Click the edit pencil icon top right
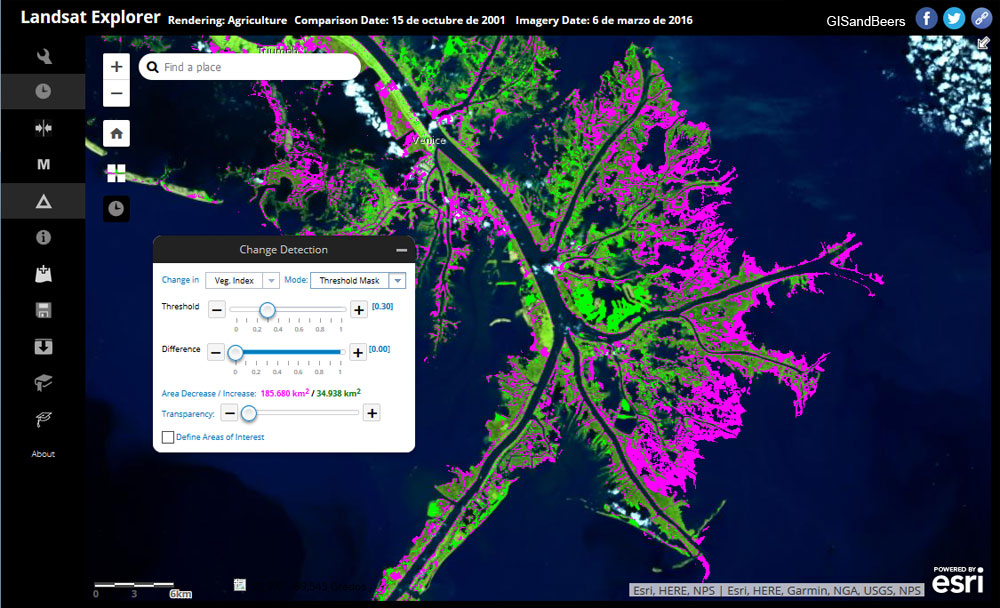Screen dimensions: 1000x608 coord(983,43)
